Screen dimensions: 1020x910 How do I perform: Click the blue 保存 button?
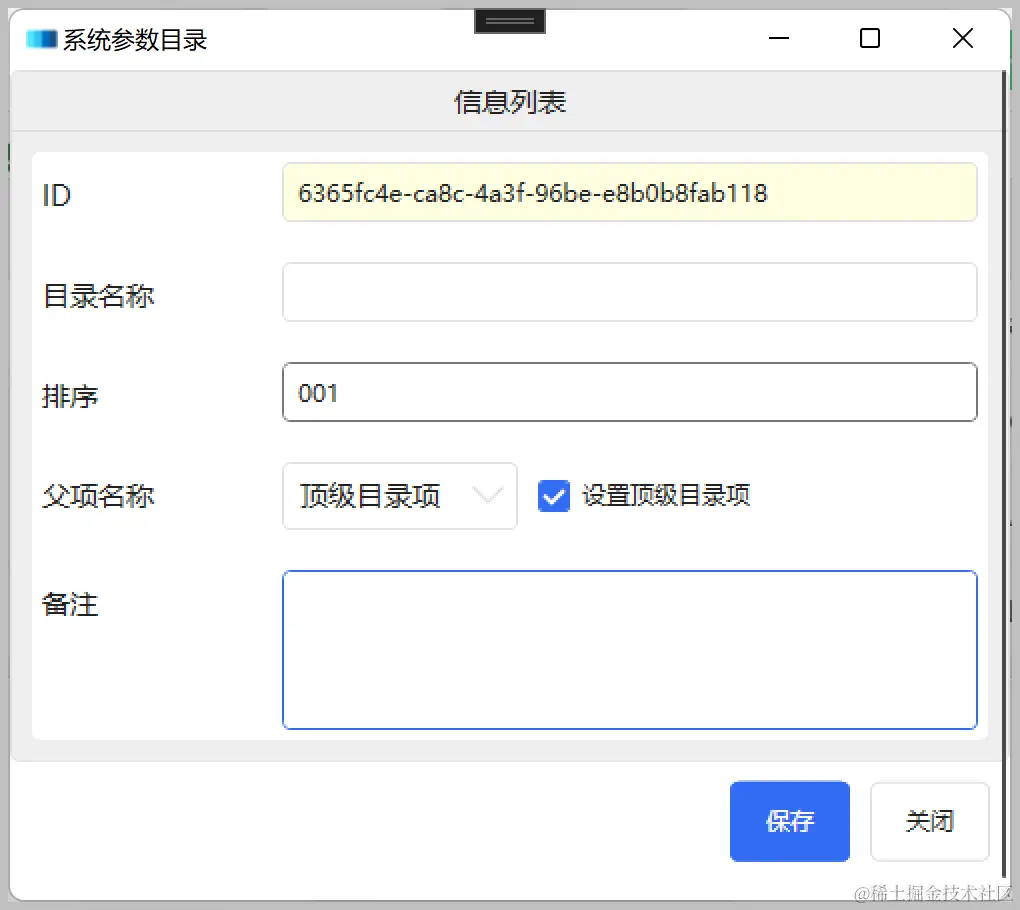790,822
